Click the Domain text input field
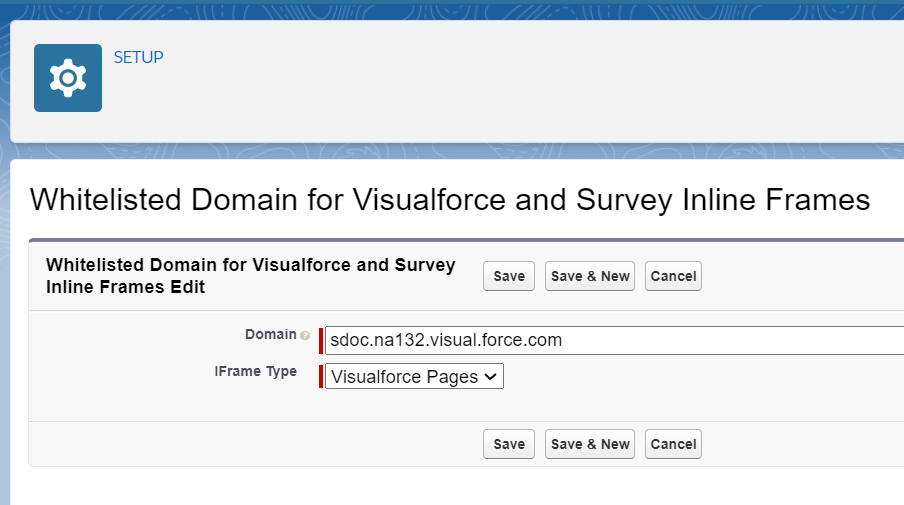 coord(615,340)
